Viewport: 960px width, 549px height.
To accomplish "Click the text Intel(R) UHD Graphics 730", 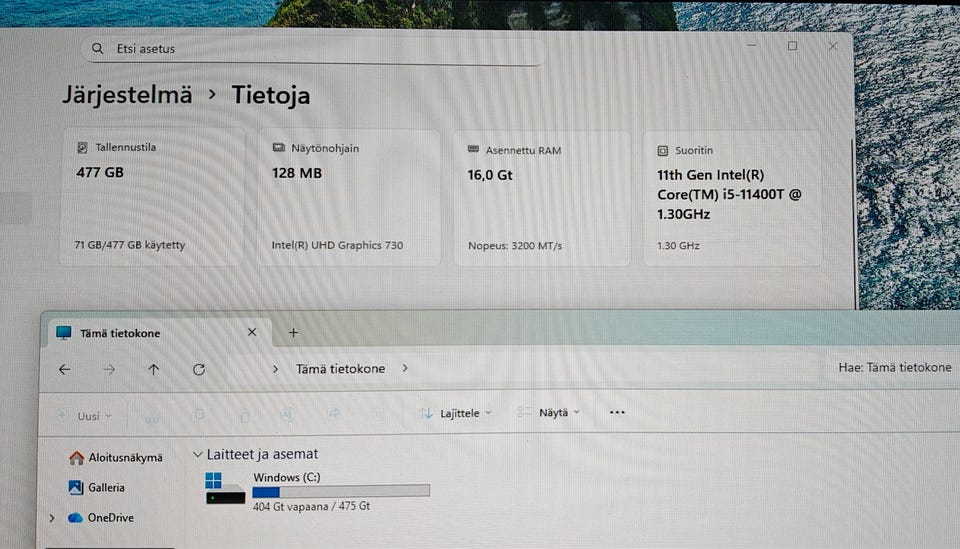I will [337, 245].
